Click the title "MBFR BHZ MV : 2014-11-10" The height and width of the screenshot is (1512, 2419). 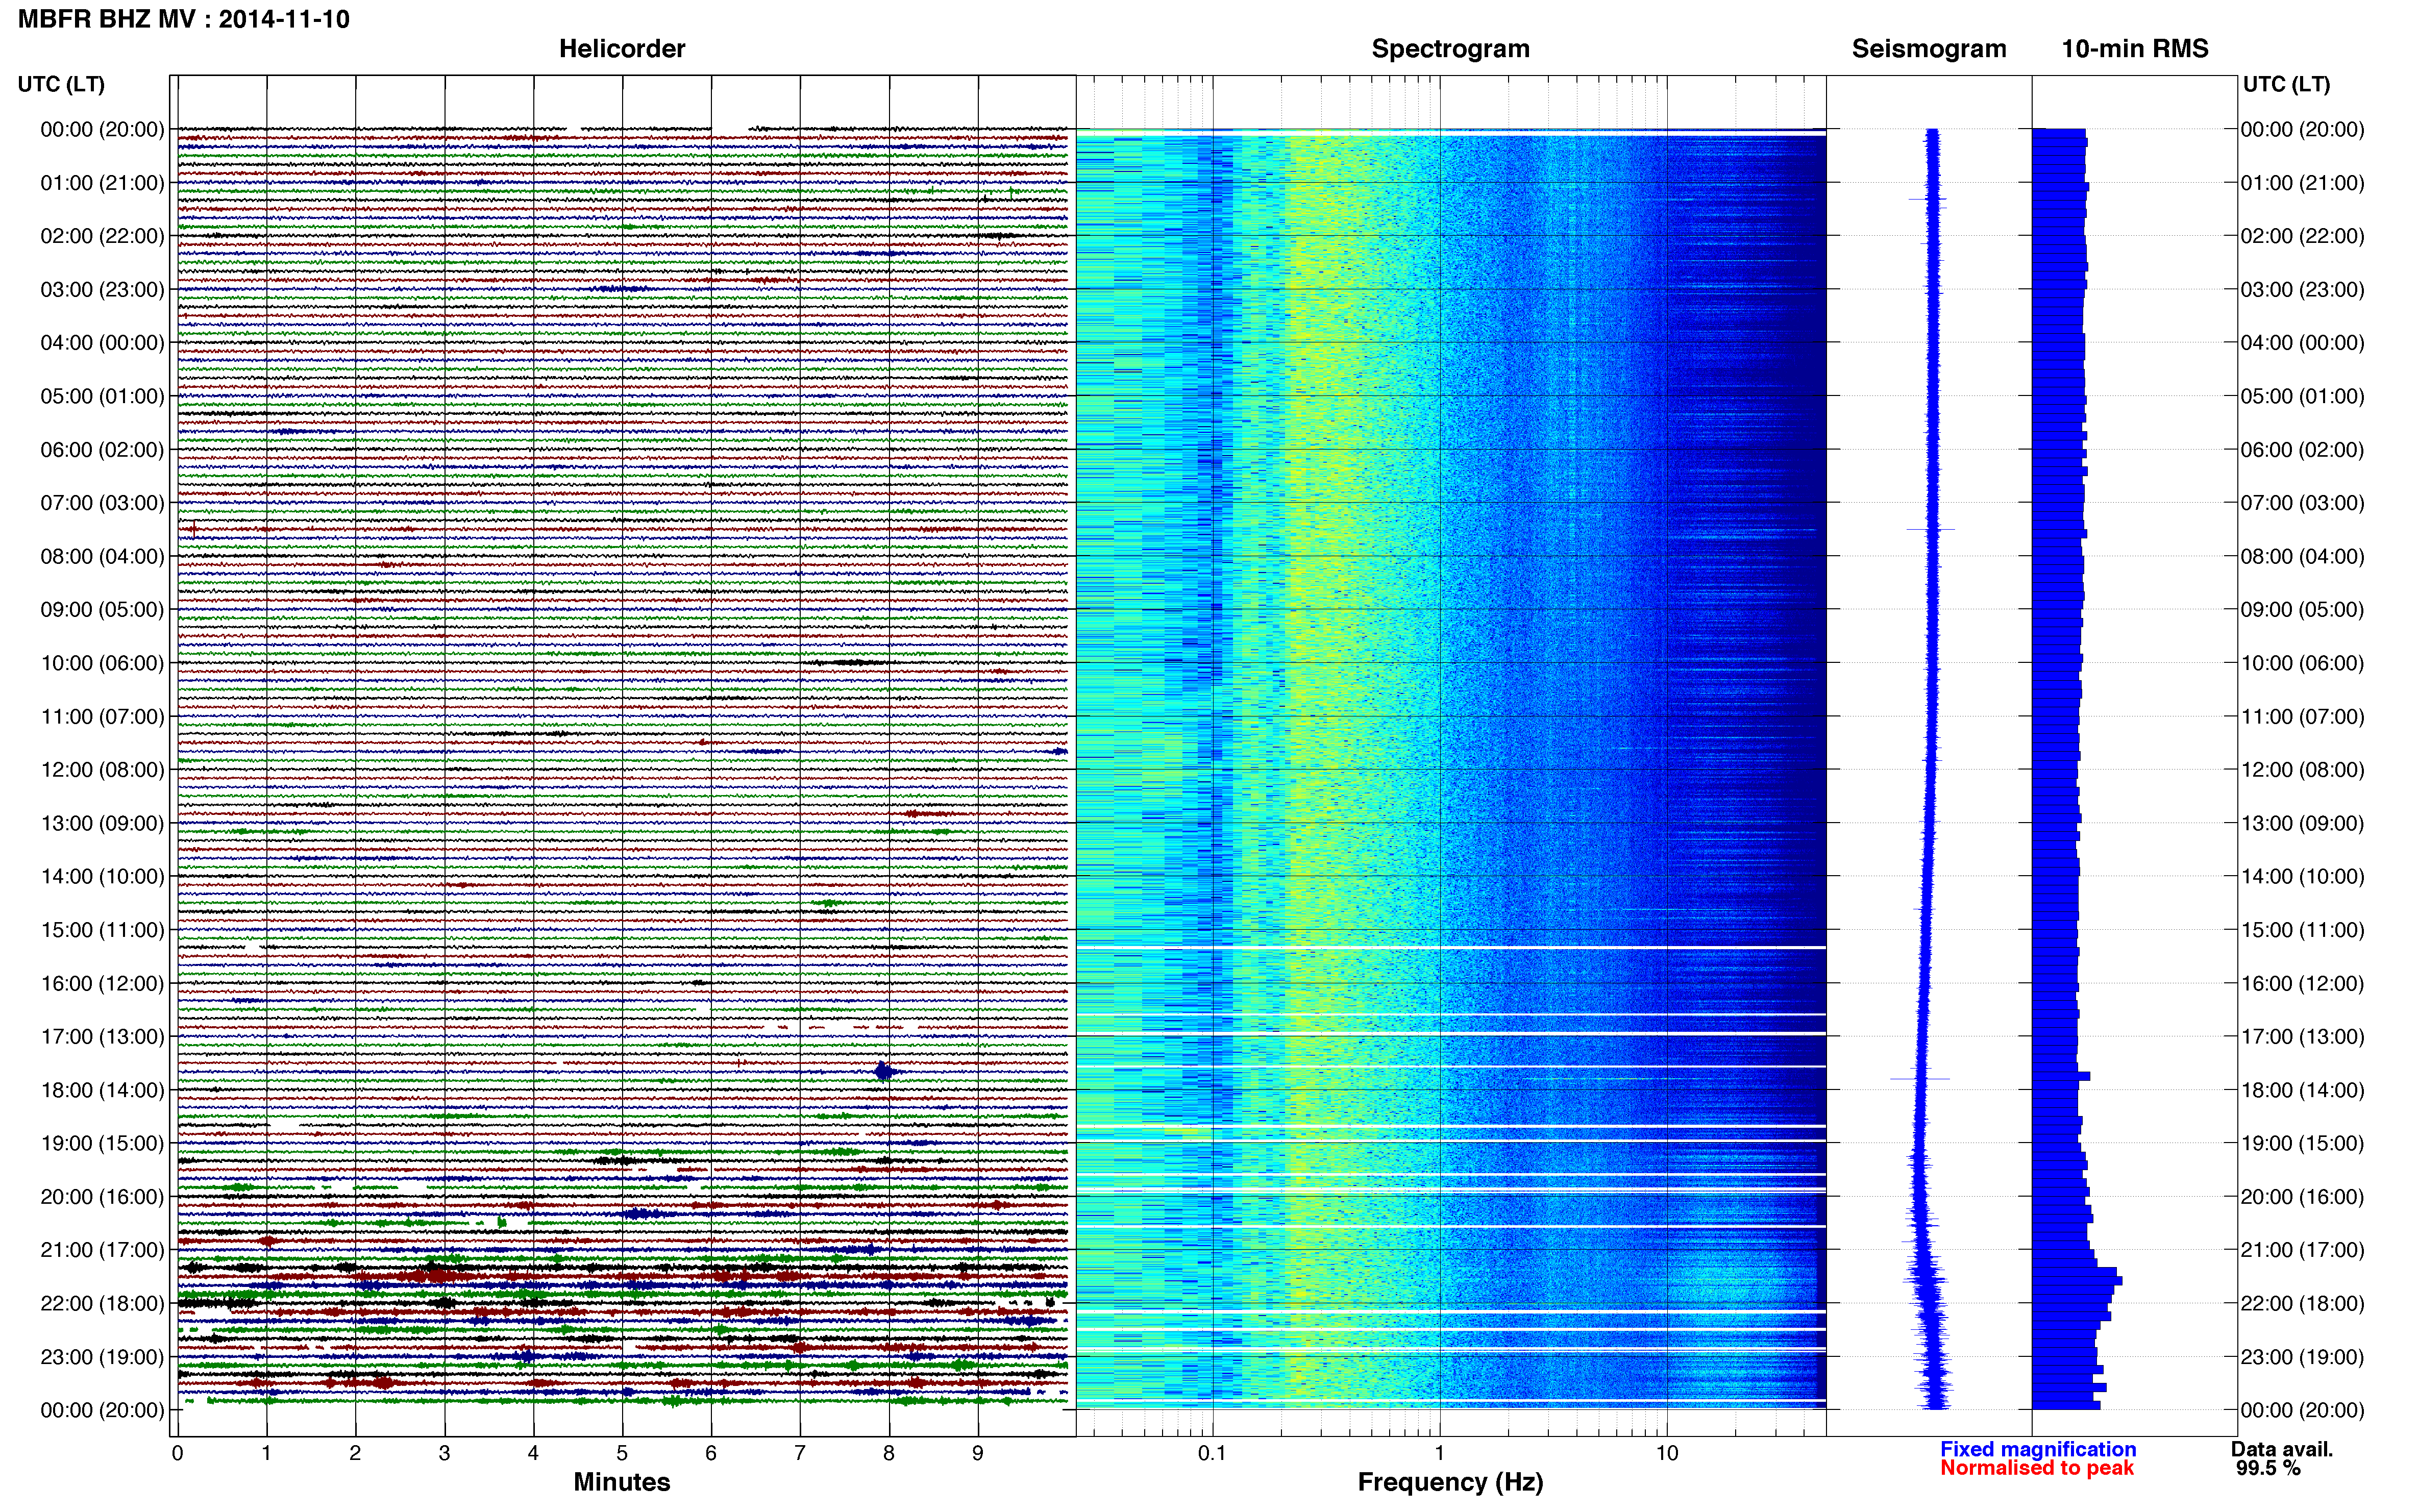point(184,19)
